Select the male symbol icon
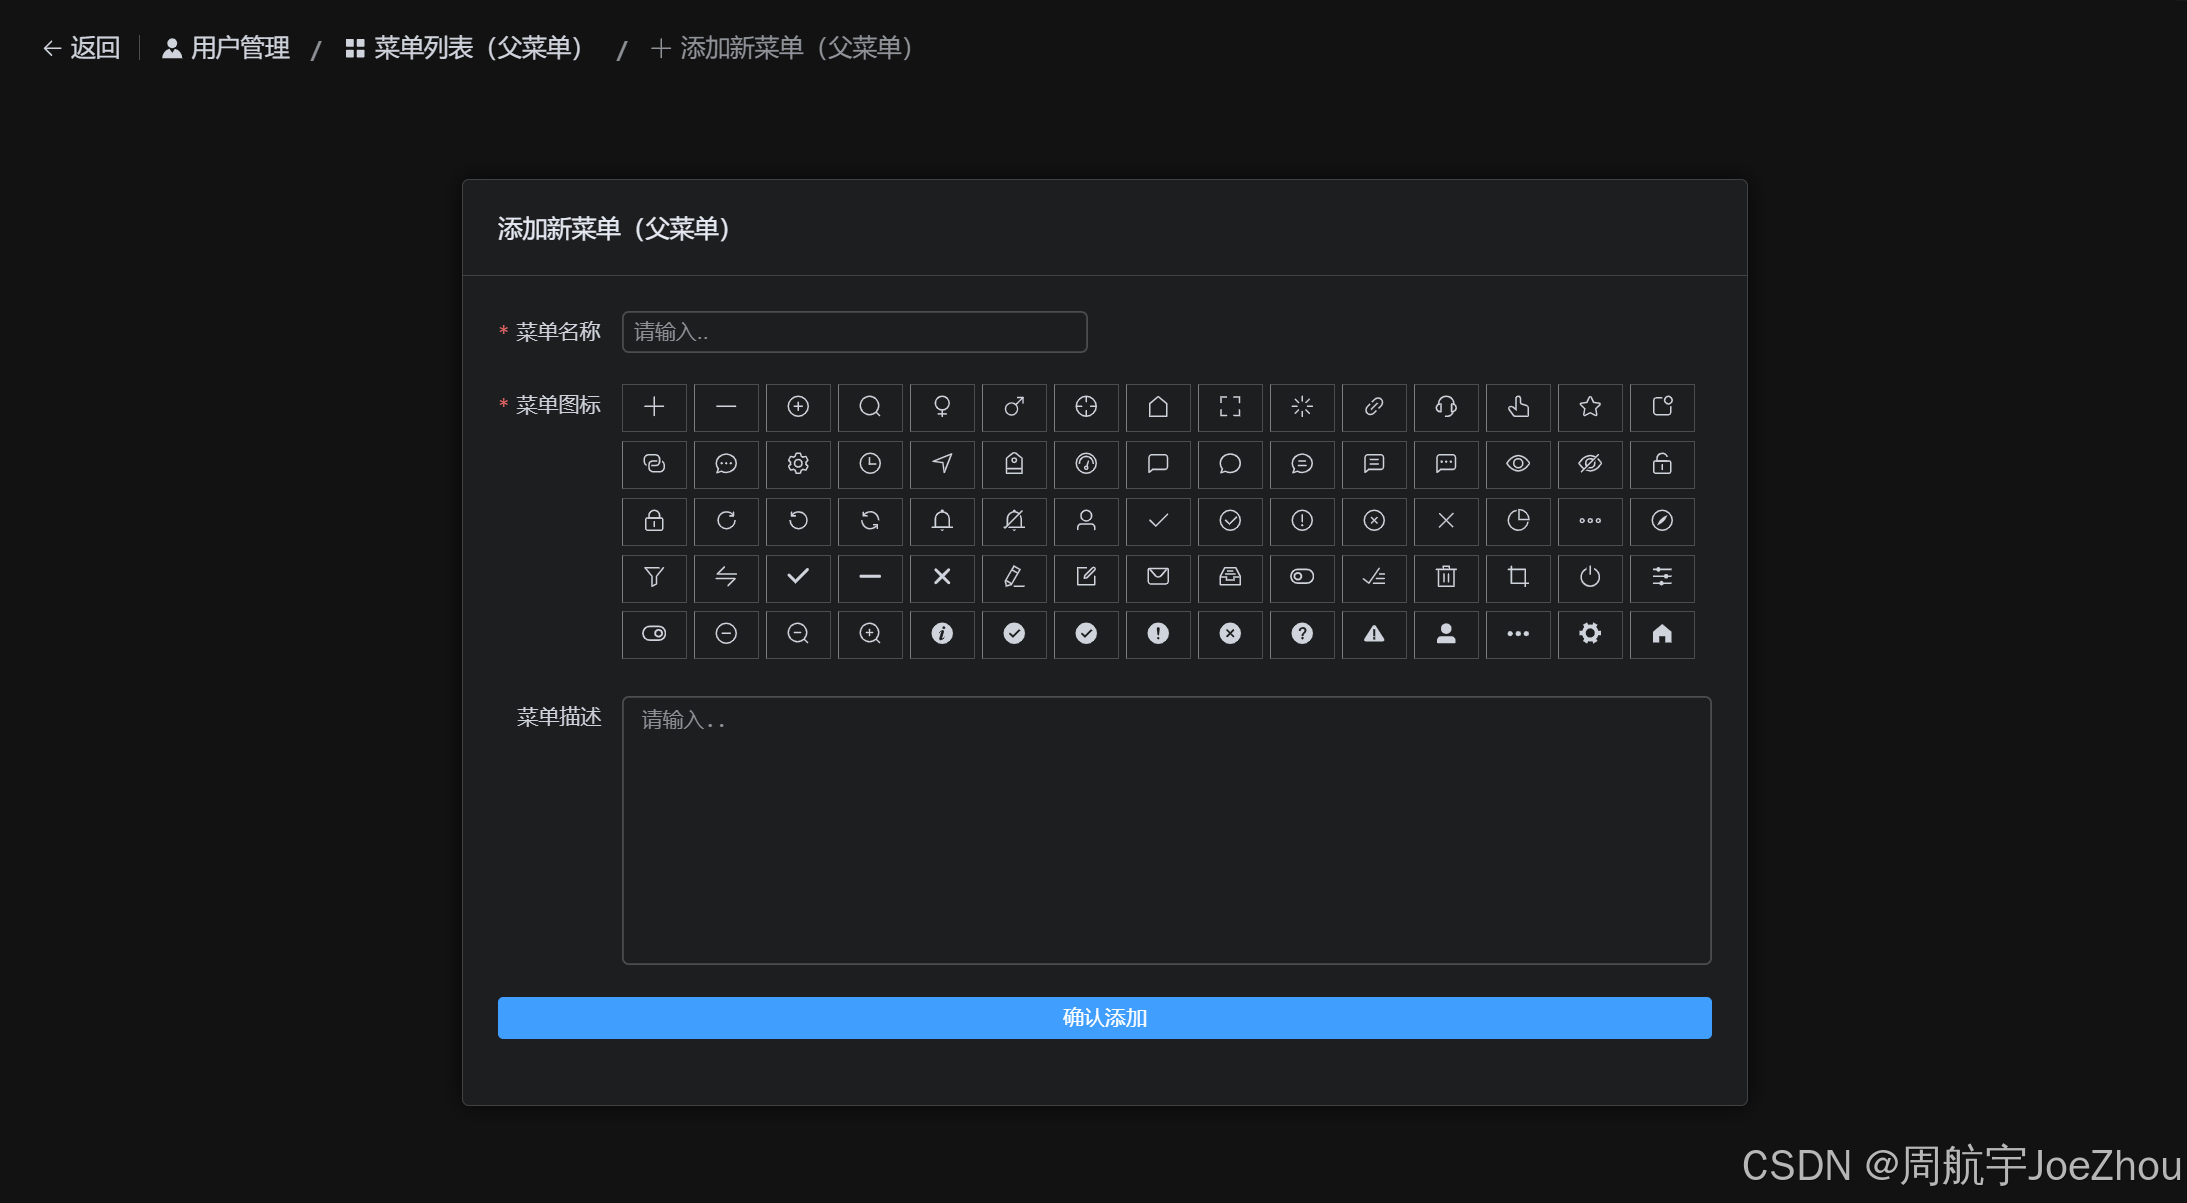 click(1014, 407)
